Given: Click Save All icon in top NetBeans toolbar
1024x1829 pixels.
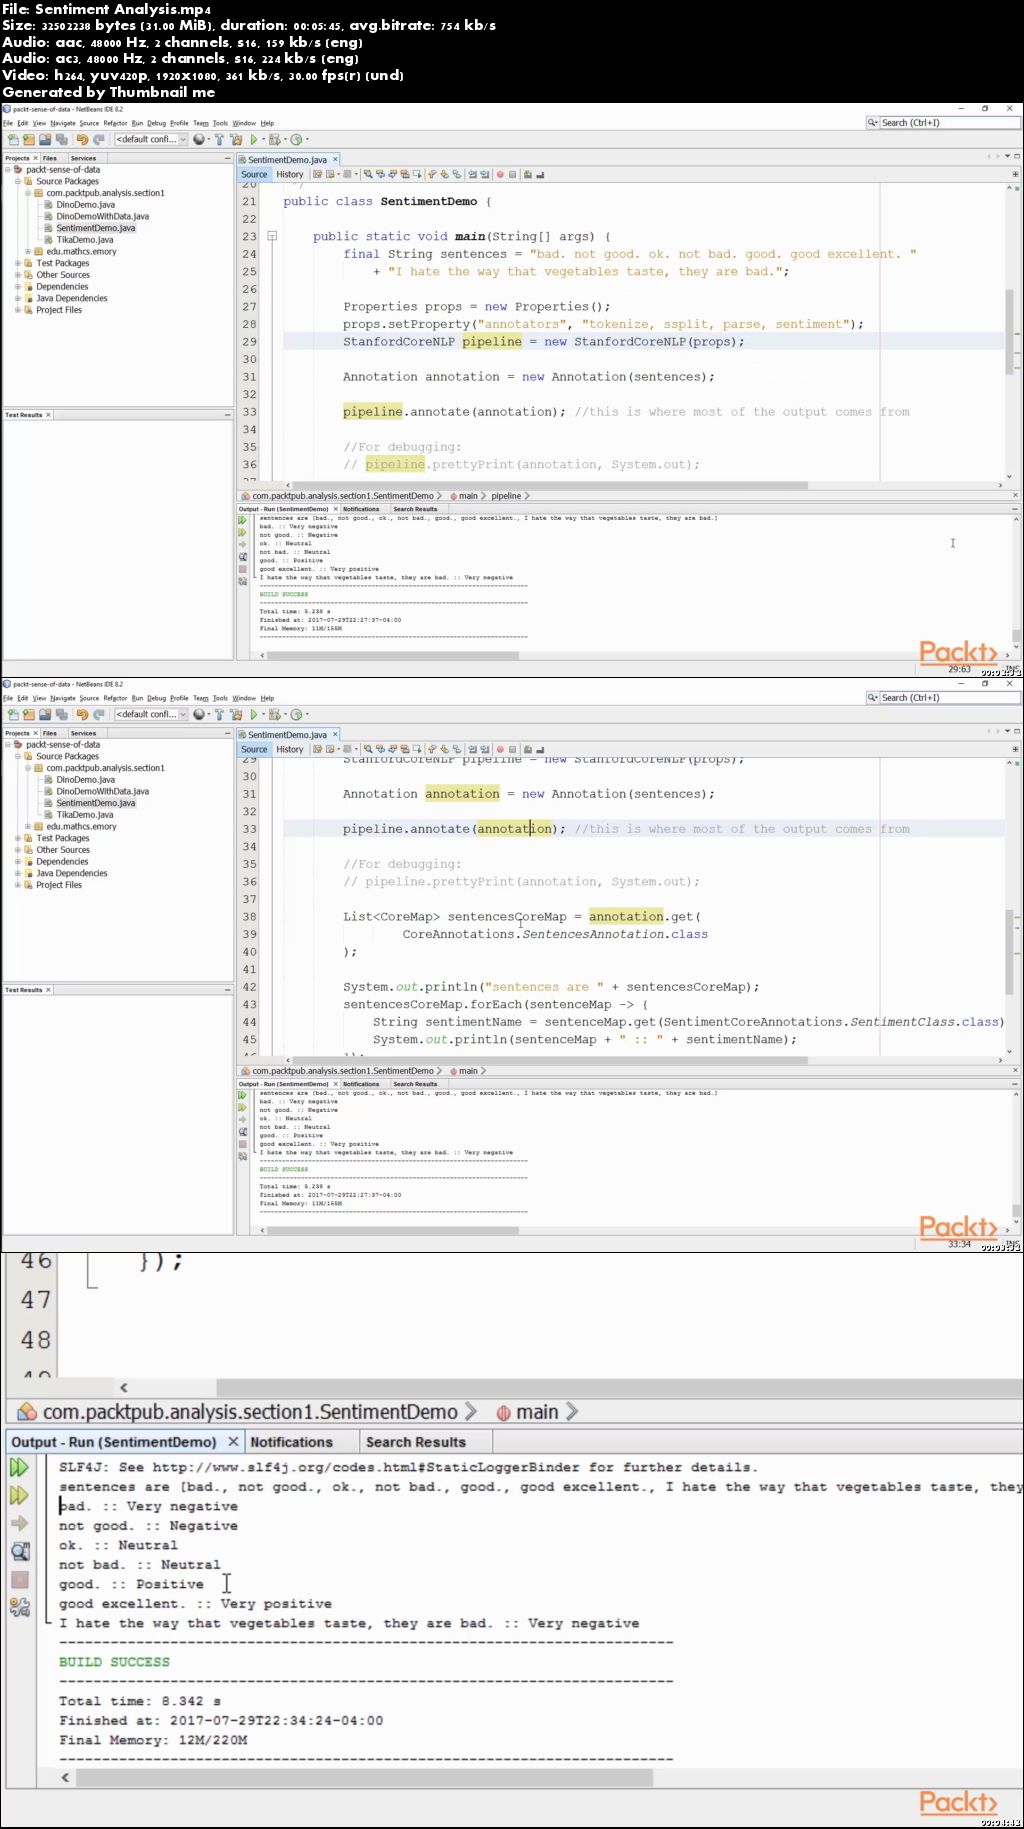Looking at the screenshot, I should point(61,139).
